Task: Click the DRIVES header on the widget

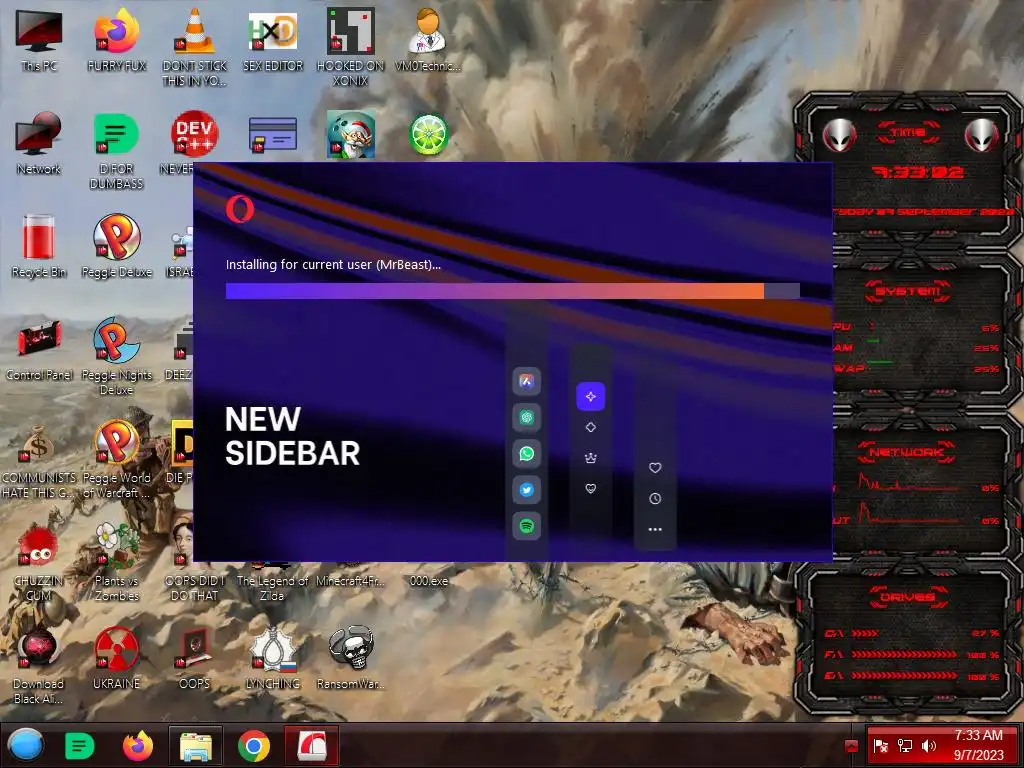Action: pos(908,597)
